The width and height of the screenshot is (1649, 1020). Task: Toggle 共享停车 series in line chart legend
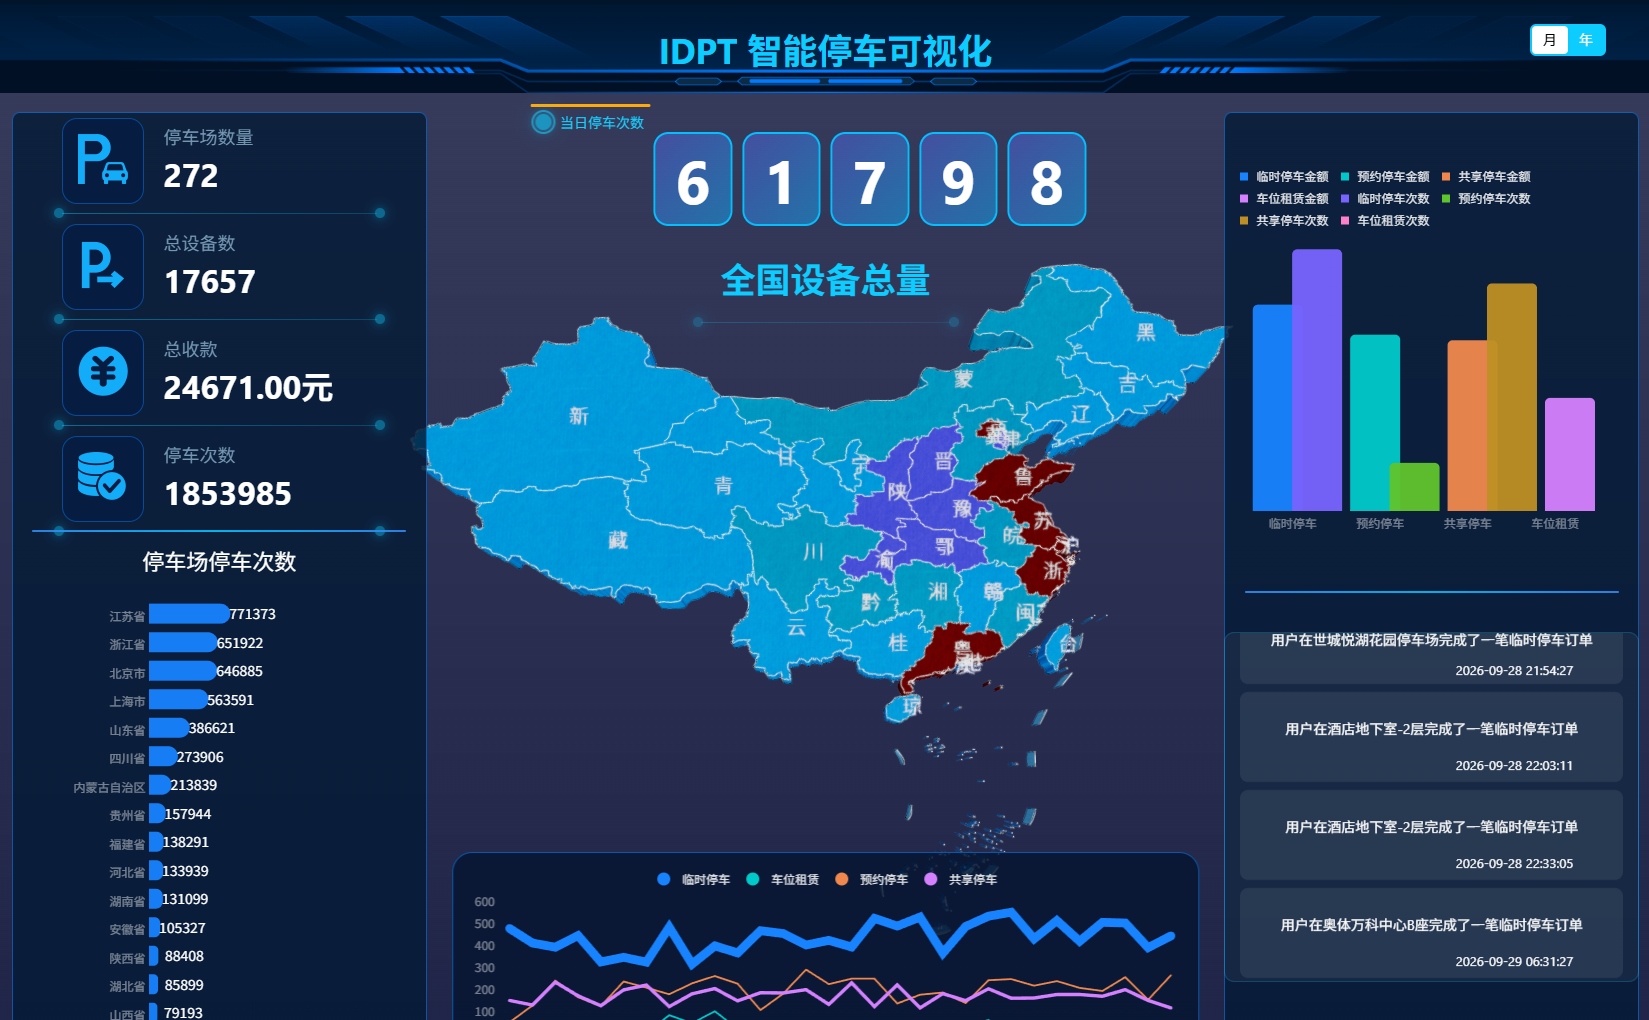(x=961, y=880)
